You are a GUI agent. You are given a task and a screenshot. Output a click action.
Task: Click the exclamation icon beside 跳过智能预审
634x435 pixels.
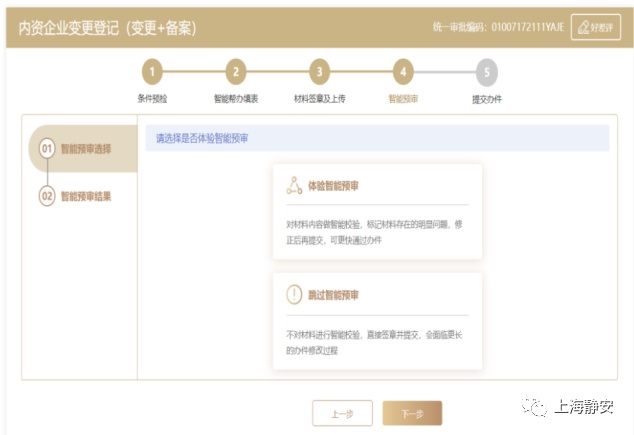(x=294, y=295)
